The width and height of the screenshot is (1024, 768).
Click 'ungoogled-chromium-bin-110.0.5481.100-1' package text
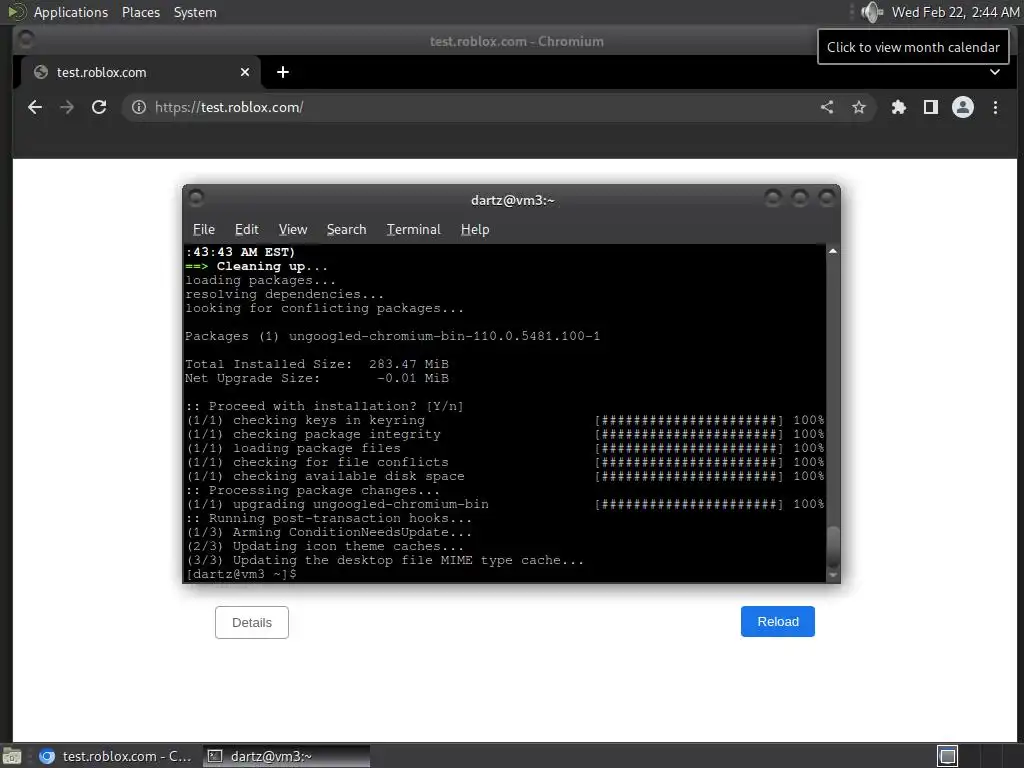click(444, 336)
